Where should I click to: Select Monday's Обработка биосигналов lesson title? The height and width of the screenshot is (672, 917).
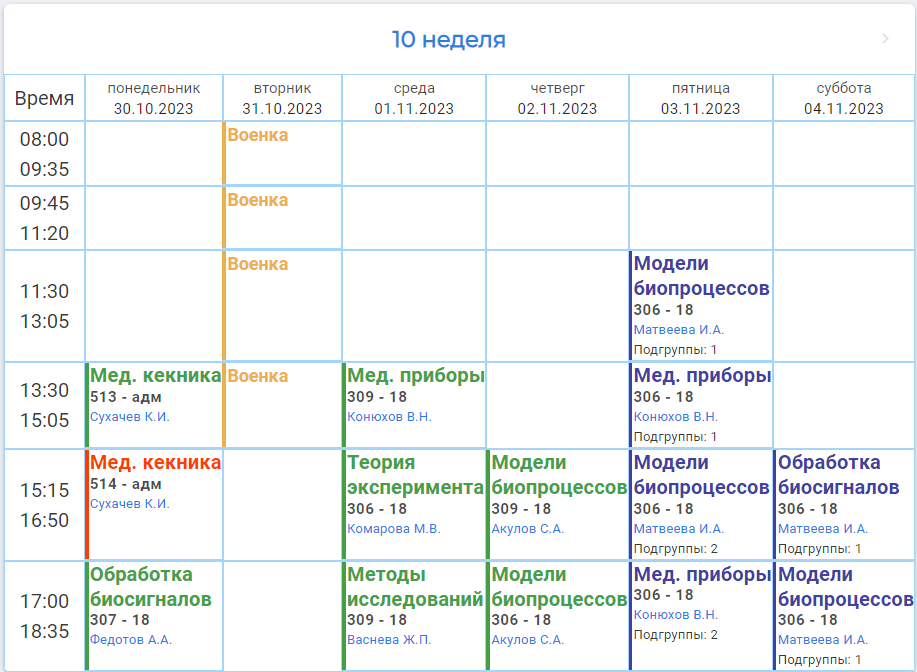(x=150, y=587)
